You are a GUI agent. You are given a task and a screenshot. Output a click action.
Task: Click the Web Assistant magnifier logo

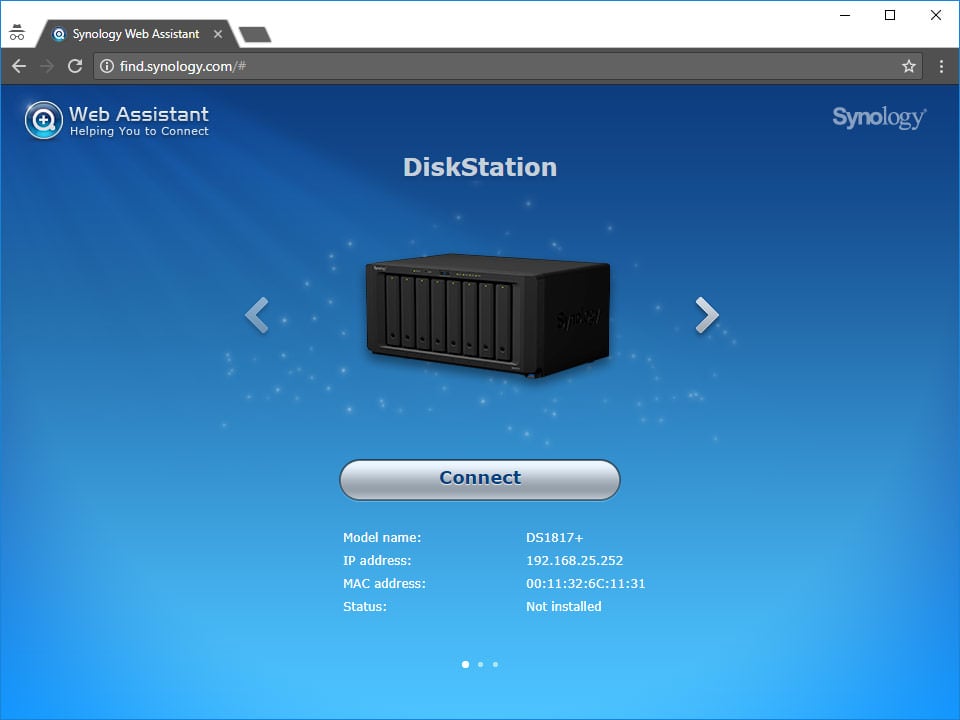43,120
